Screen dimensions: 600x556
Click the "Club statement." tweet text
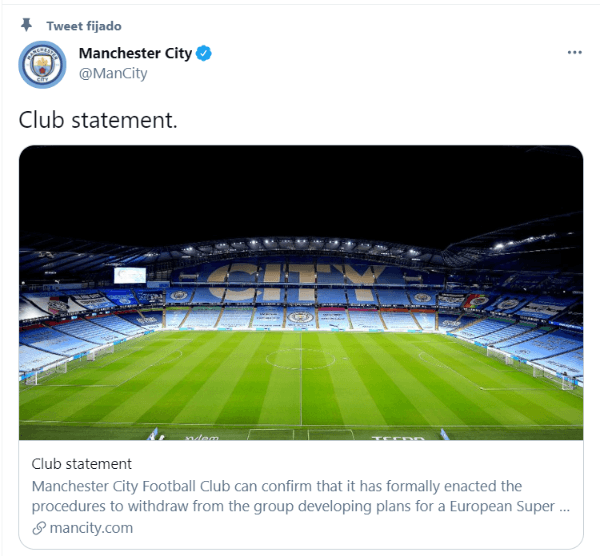point(98,120)
